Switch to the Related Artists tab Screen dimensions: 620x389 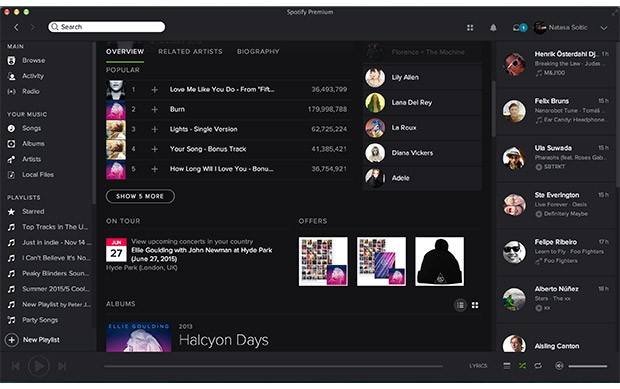point(190,52)
